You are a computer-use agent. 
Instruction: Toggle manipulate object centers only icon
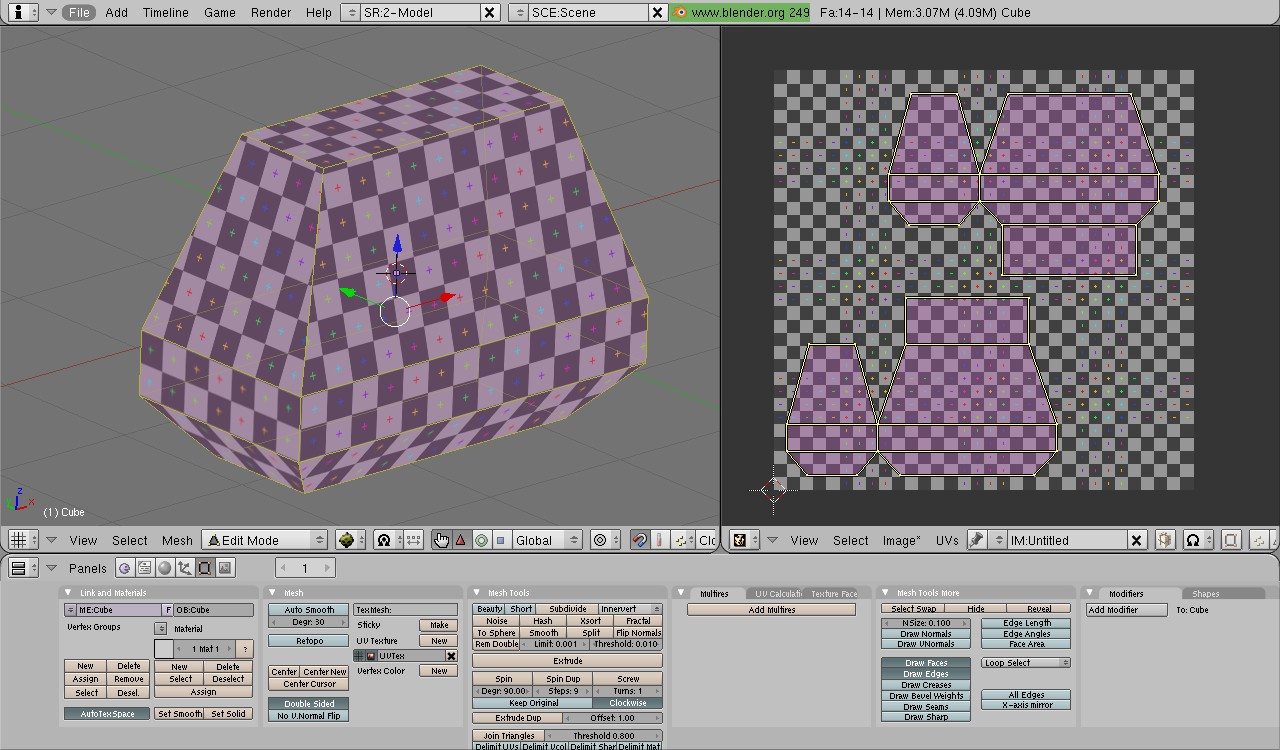(414, 540)
